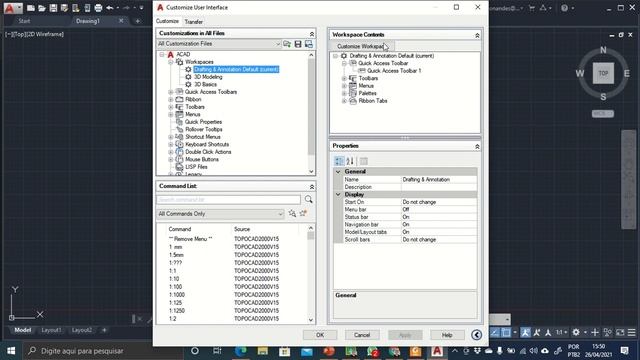Select the 3D Basics workspace
This screenshot has width=640, height=360.
205,84
